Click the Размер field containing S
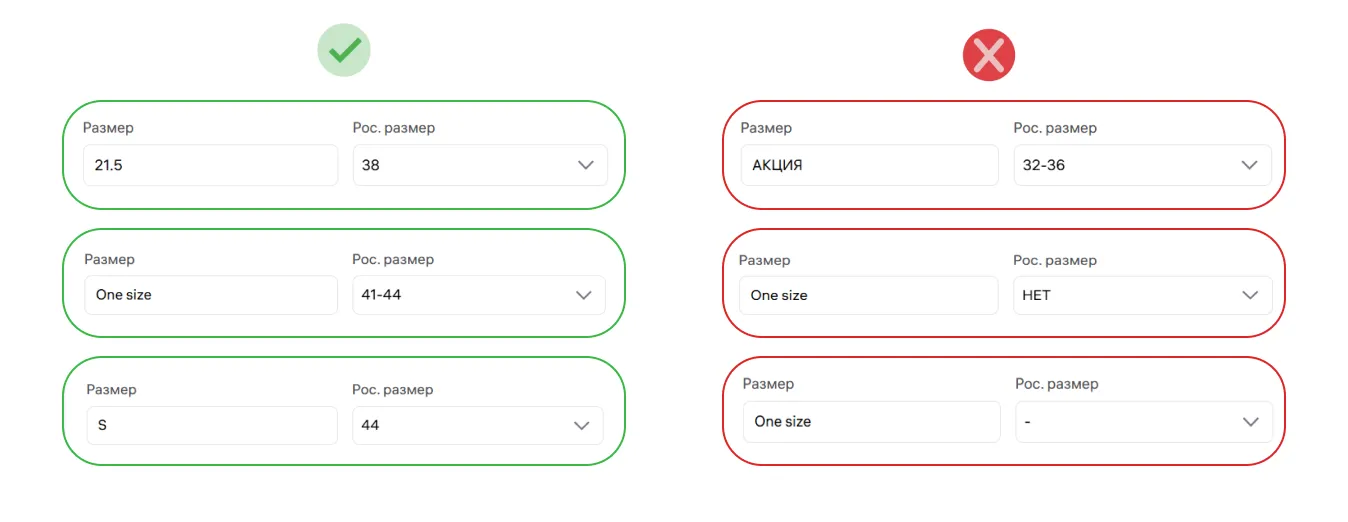 pos(211,425)
